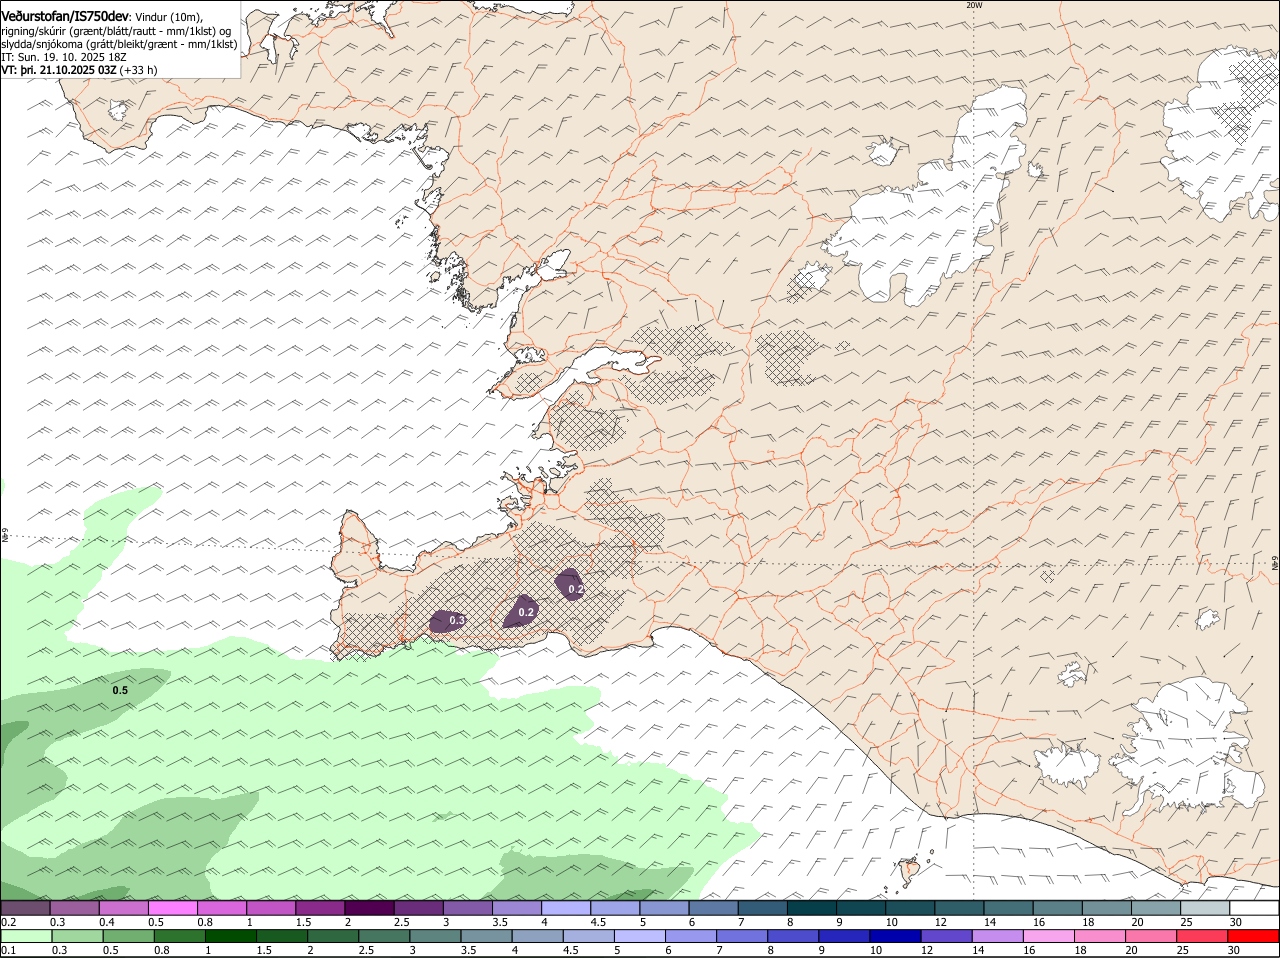Click the 0.5 label in green rain area
1280x958 pixels.
[x=120, y=690]
